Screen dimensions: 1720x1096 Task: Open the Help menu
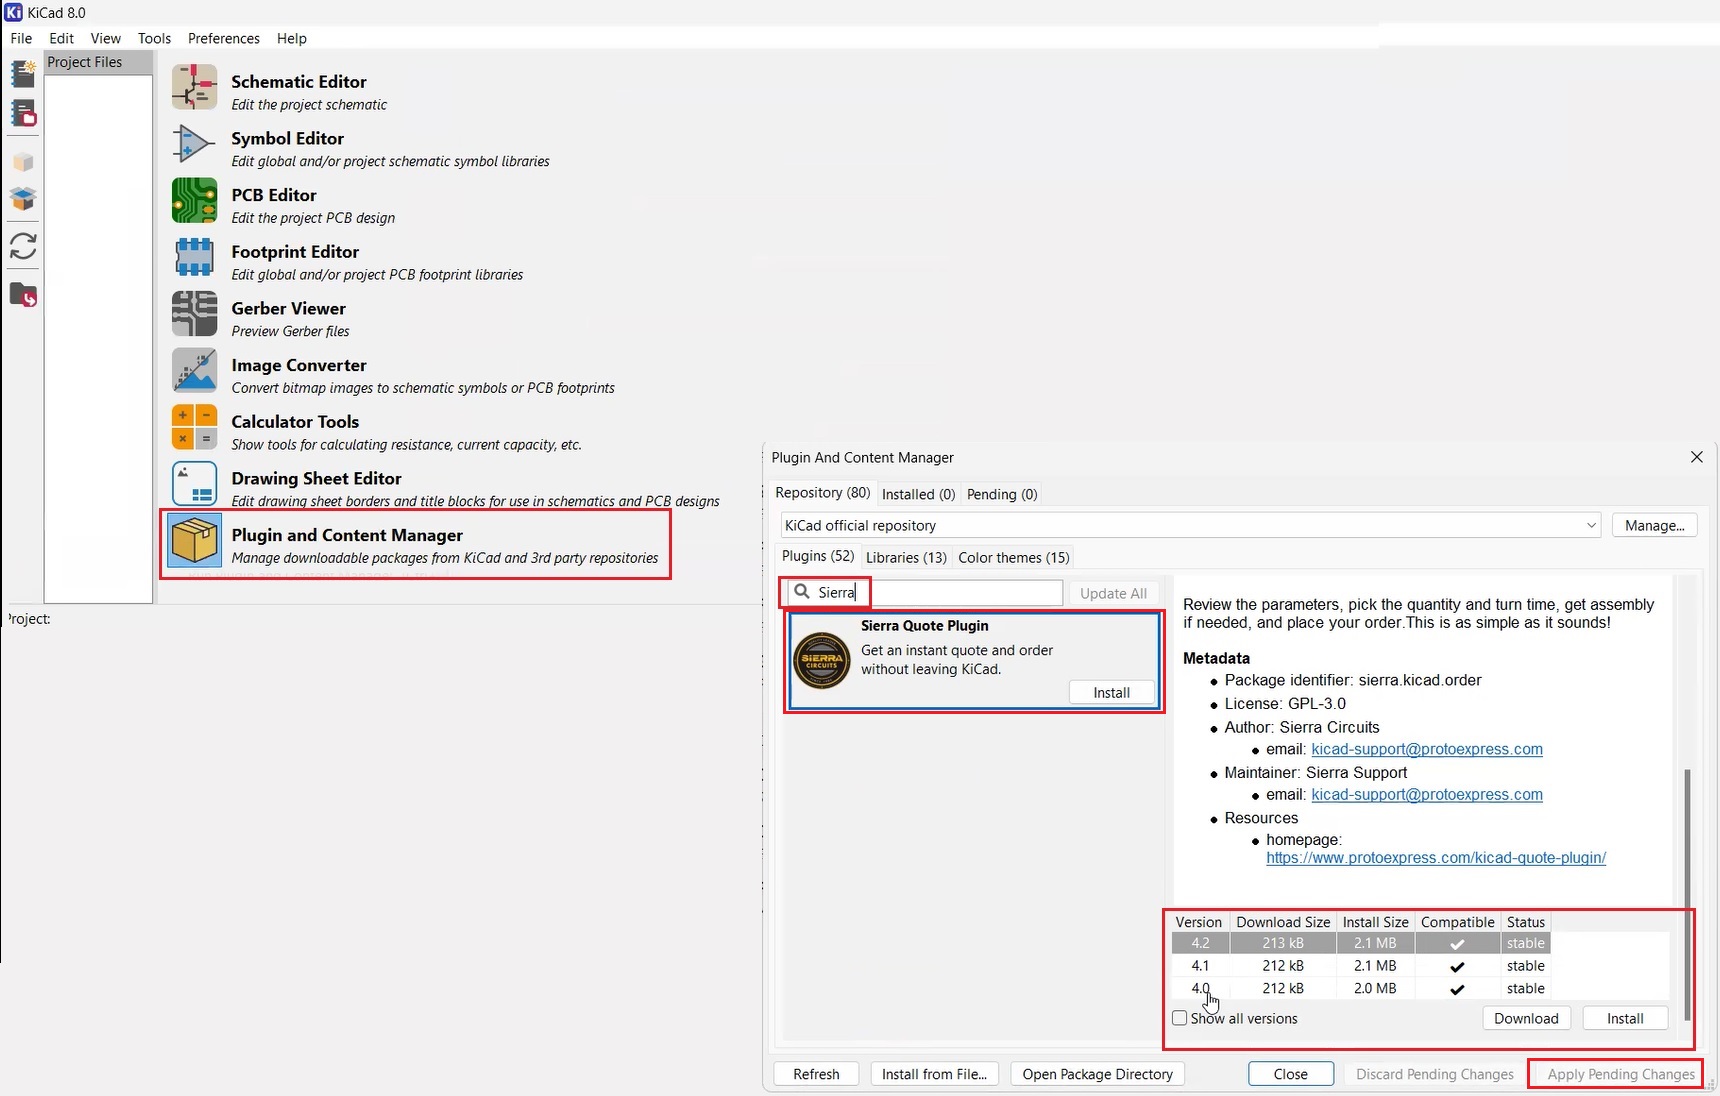(x=292, y=38)
